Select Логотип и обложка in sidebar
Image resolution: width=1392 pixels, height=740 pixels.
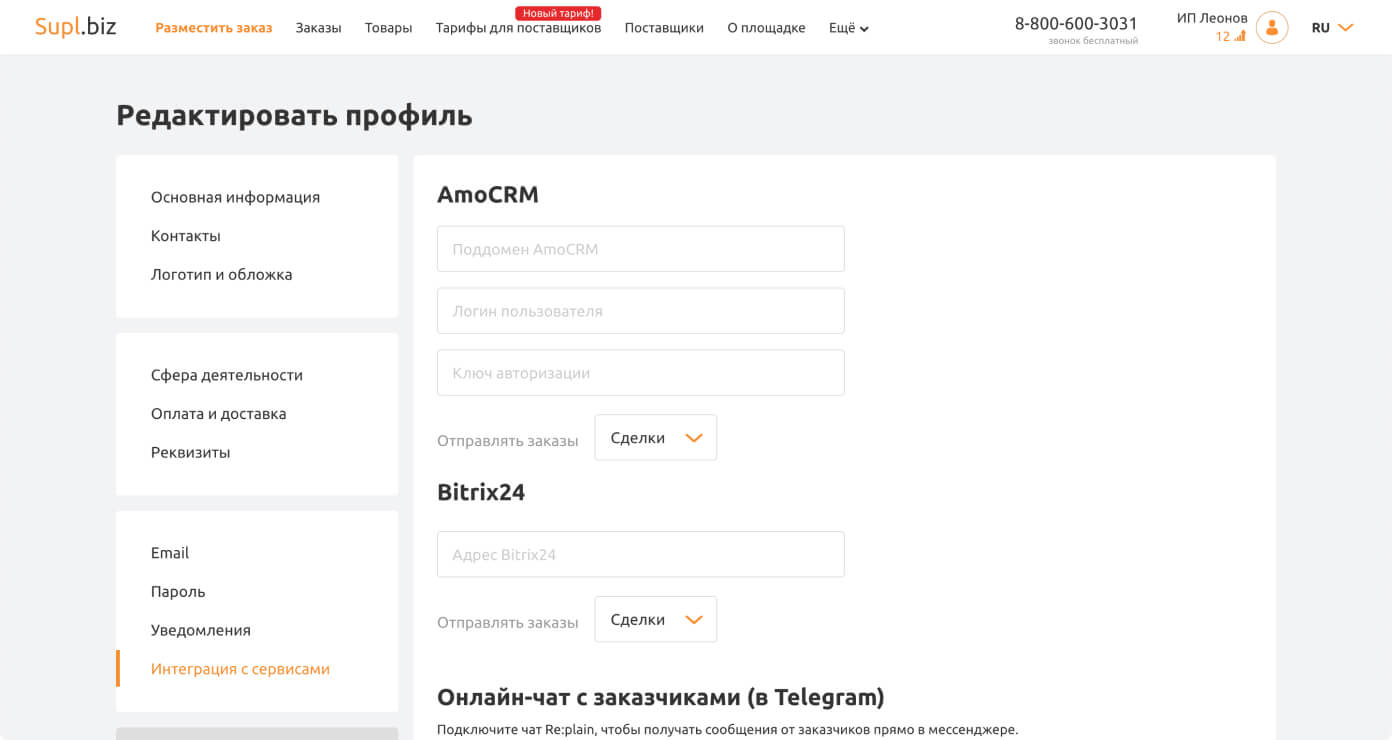[x=222, y=274]
